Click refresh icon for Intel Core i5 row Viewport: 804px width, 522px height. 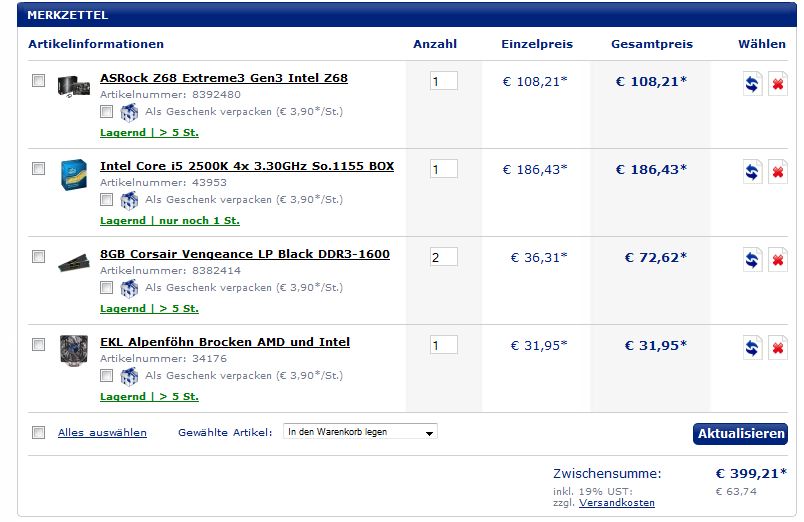pos(752,173)
